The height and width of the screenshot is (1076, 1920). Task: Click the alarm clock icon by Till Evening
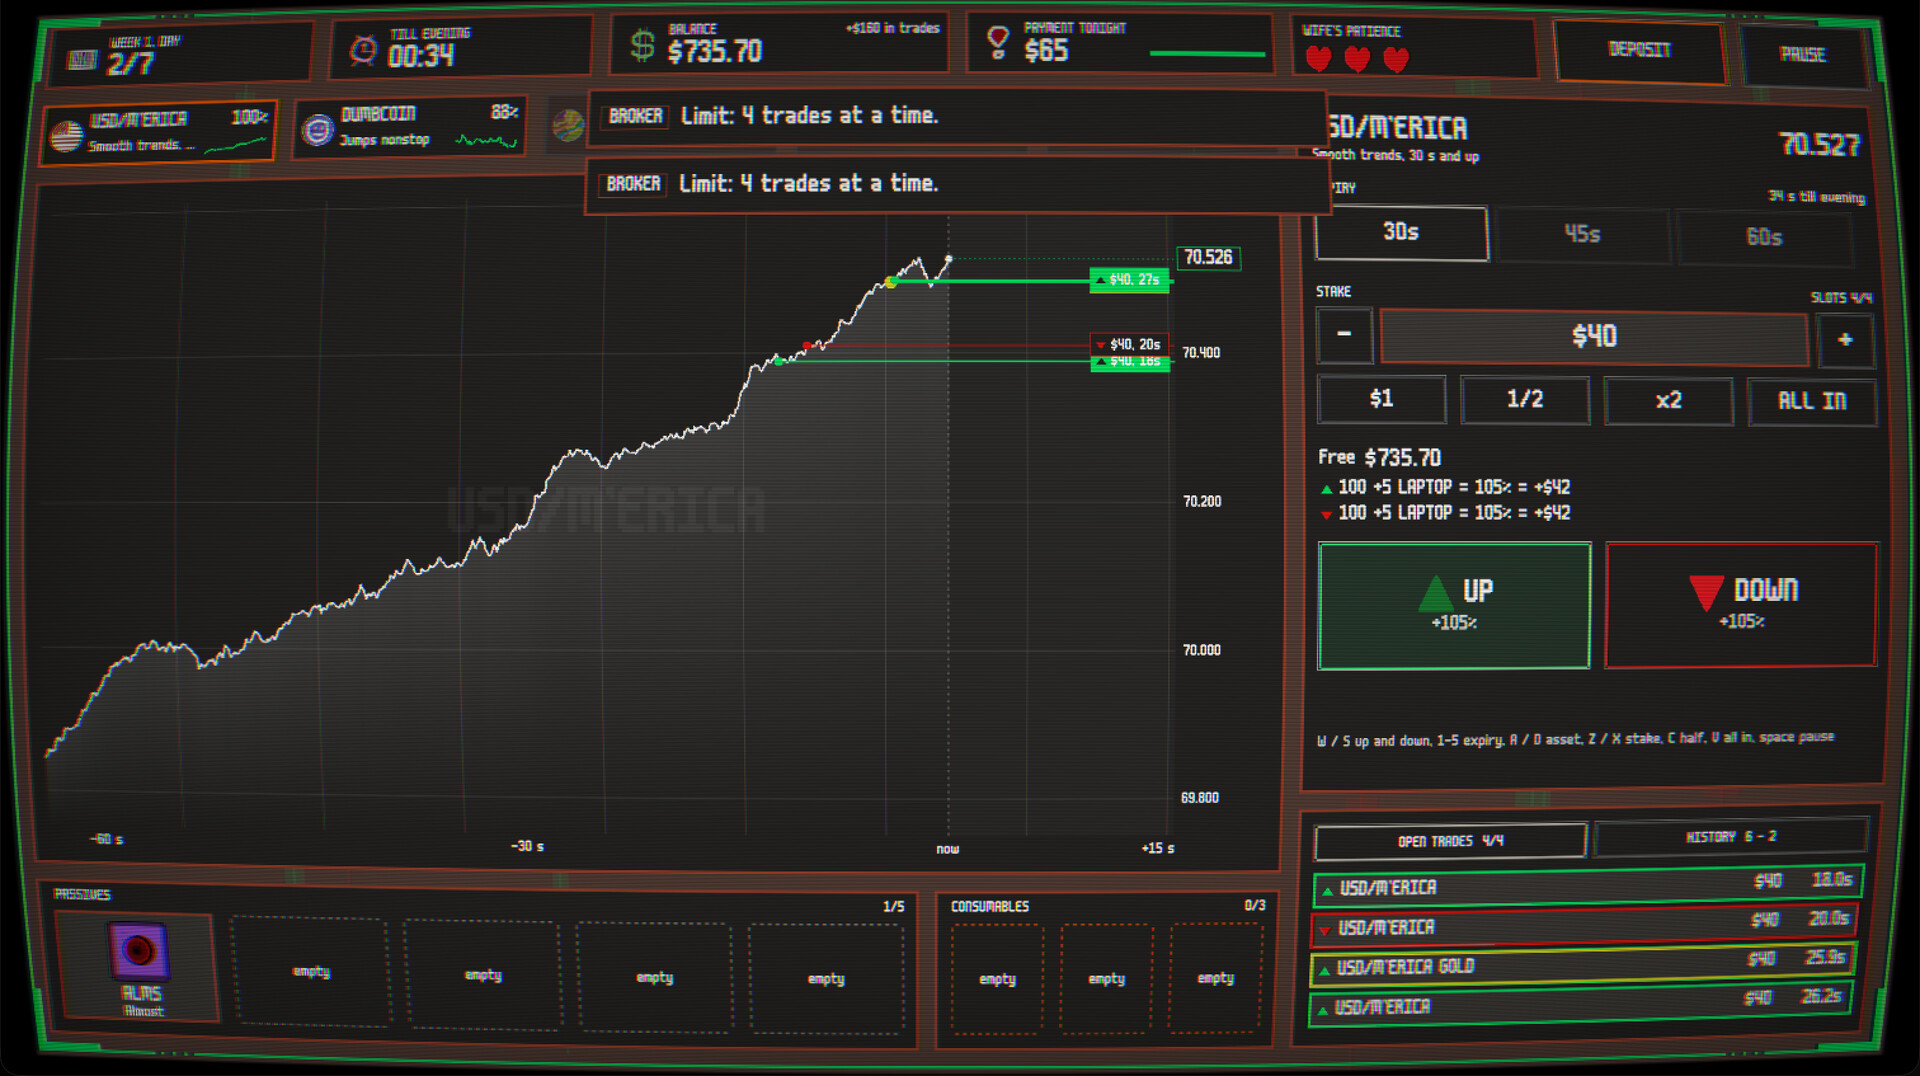(x=363, y=49)
